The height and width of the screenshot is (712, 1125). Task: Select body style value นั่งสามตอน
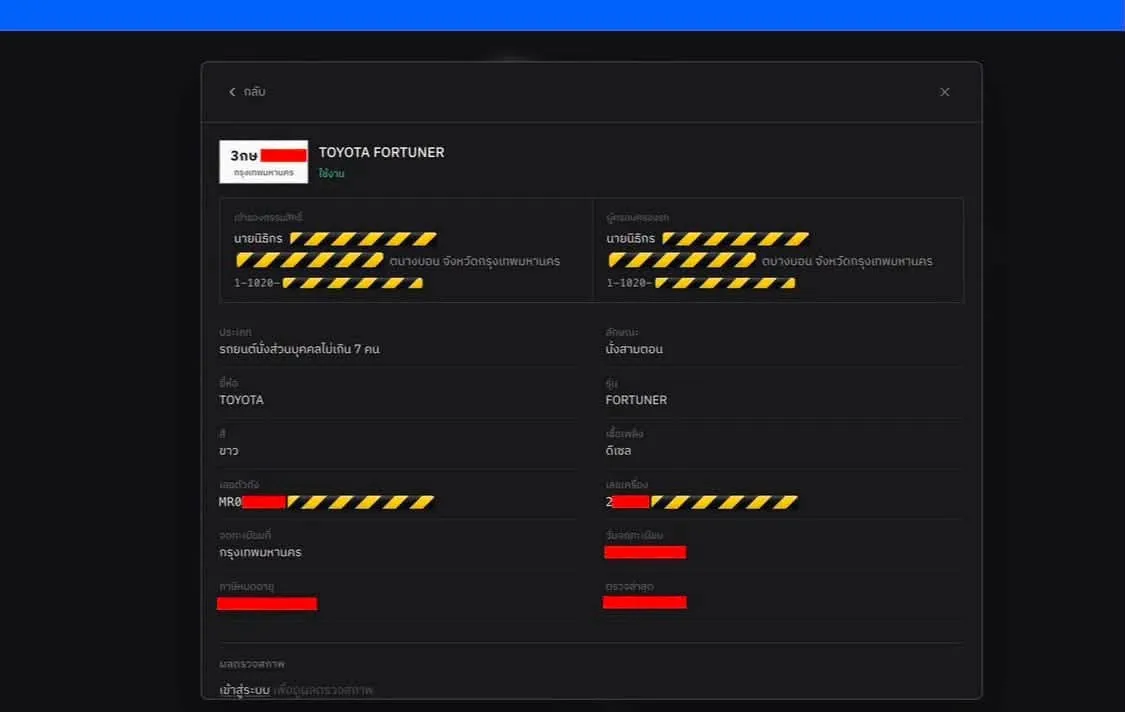[x=634, y=350]
